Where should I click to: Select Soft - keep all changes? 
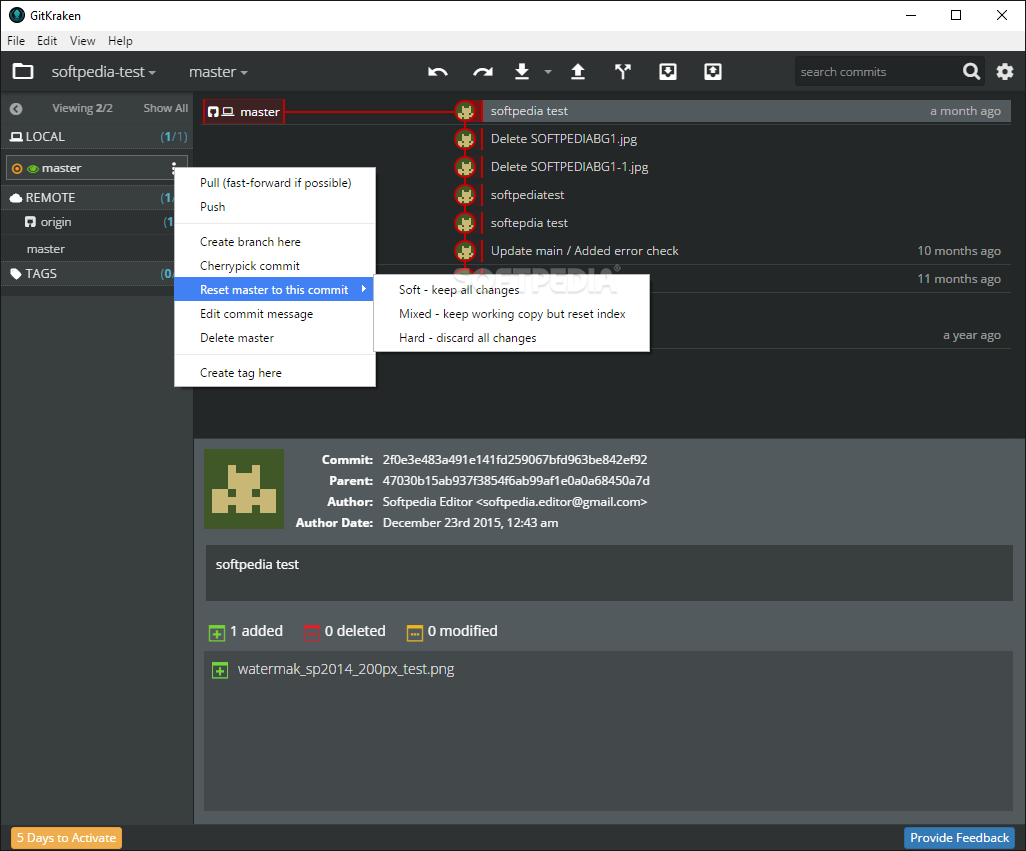tap(512, 290)
